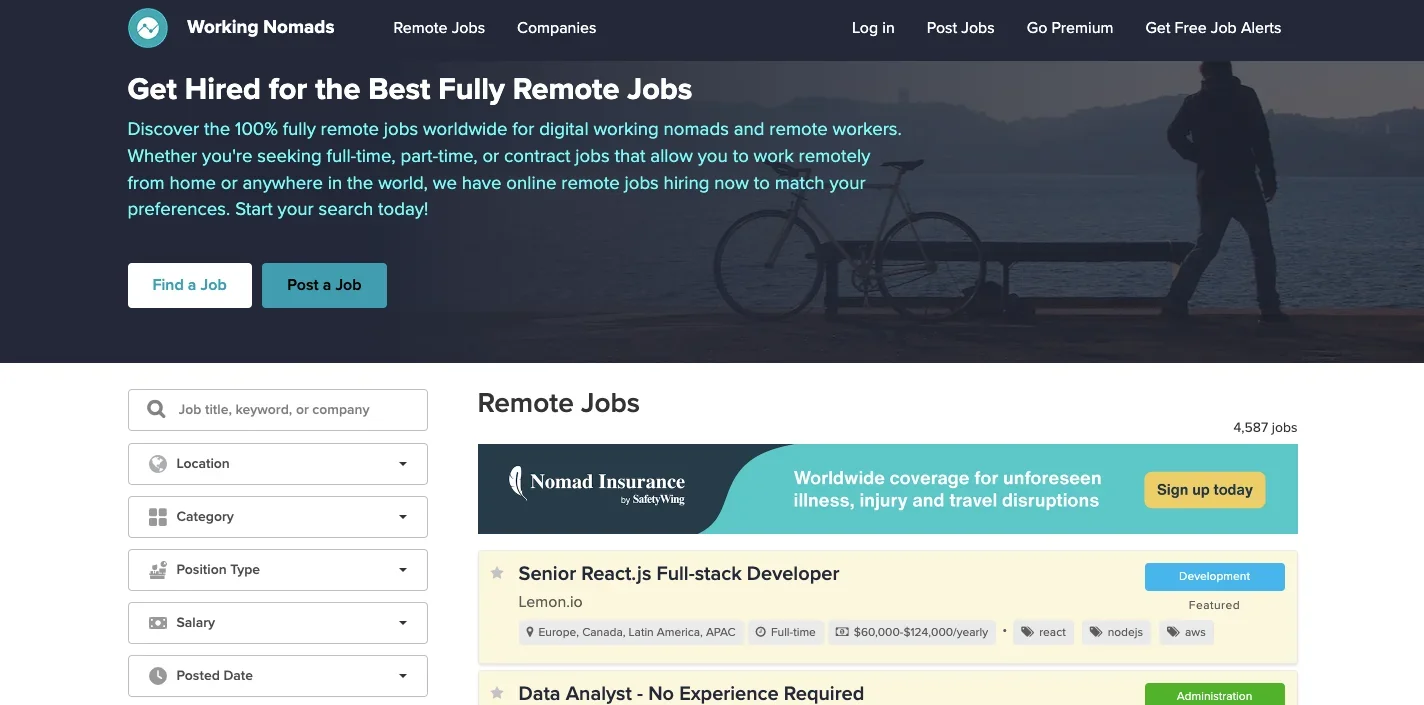The image size is (1424, 705).
Task: Open the Remote Jobs nav item
Action: [439, 28]
